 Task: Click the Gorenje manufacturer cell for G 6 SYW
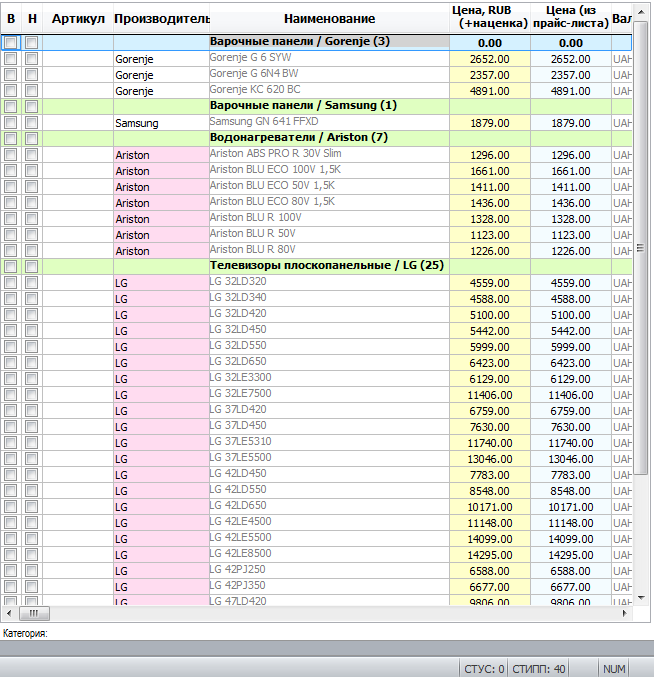pyautogui.click(x=161, y=59)
